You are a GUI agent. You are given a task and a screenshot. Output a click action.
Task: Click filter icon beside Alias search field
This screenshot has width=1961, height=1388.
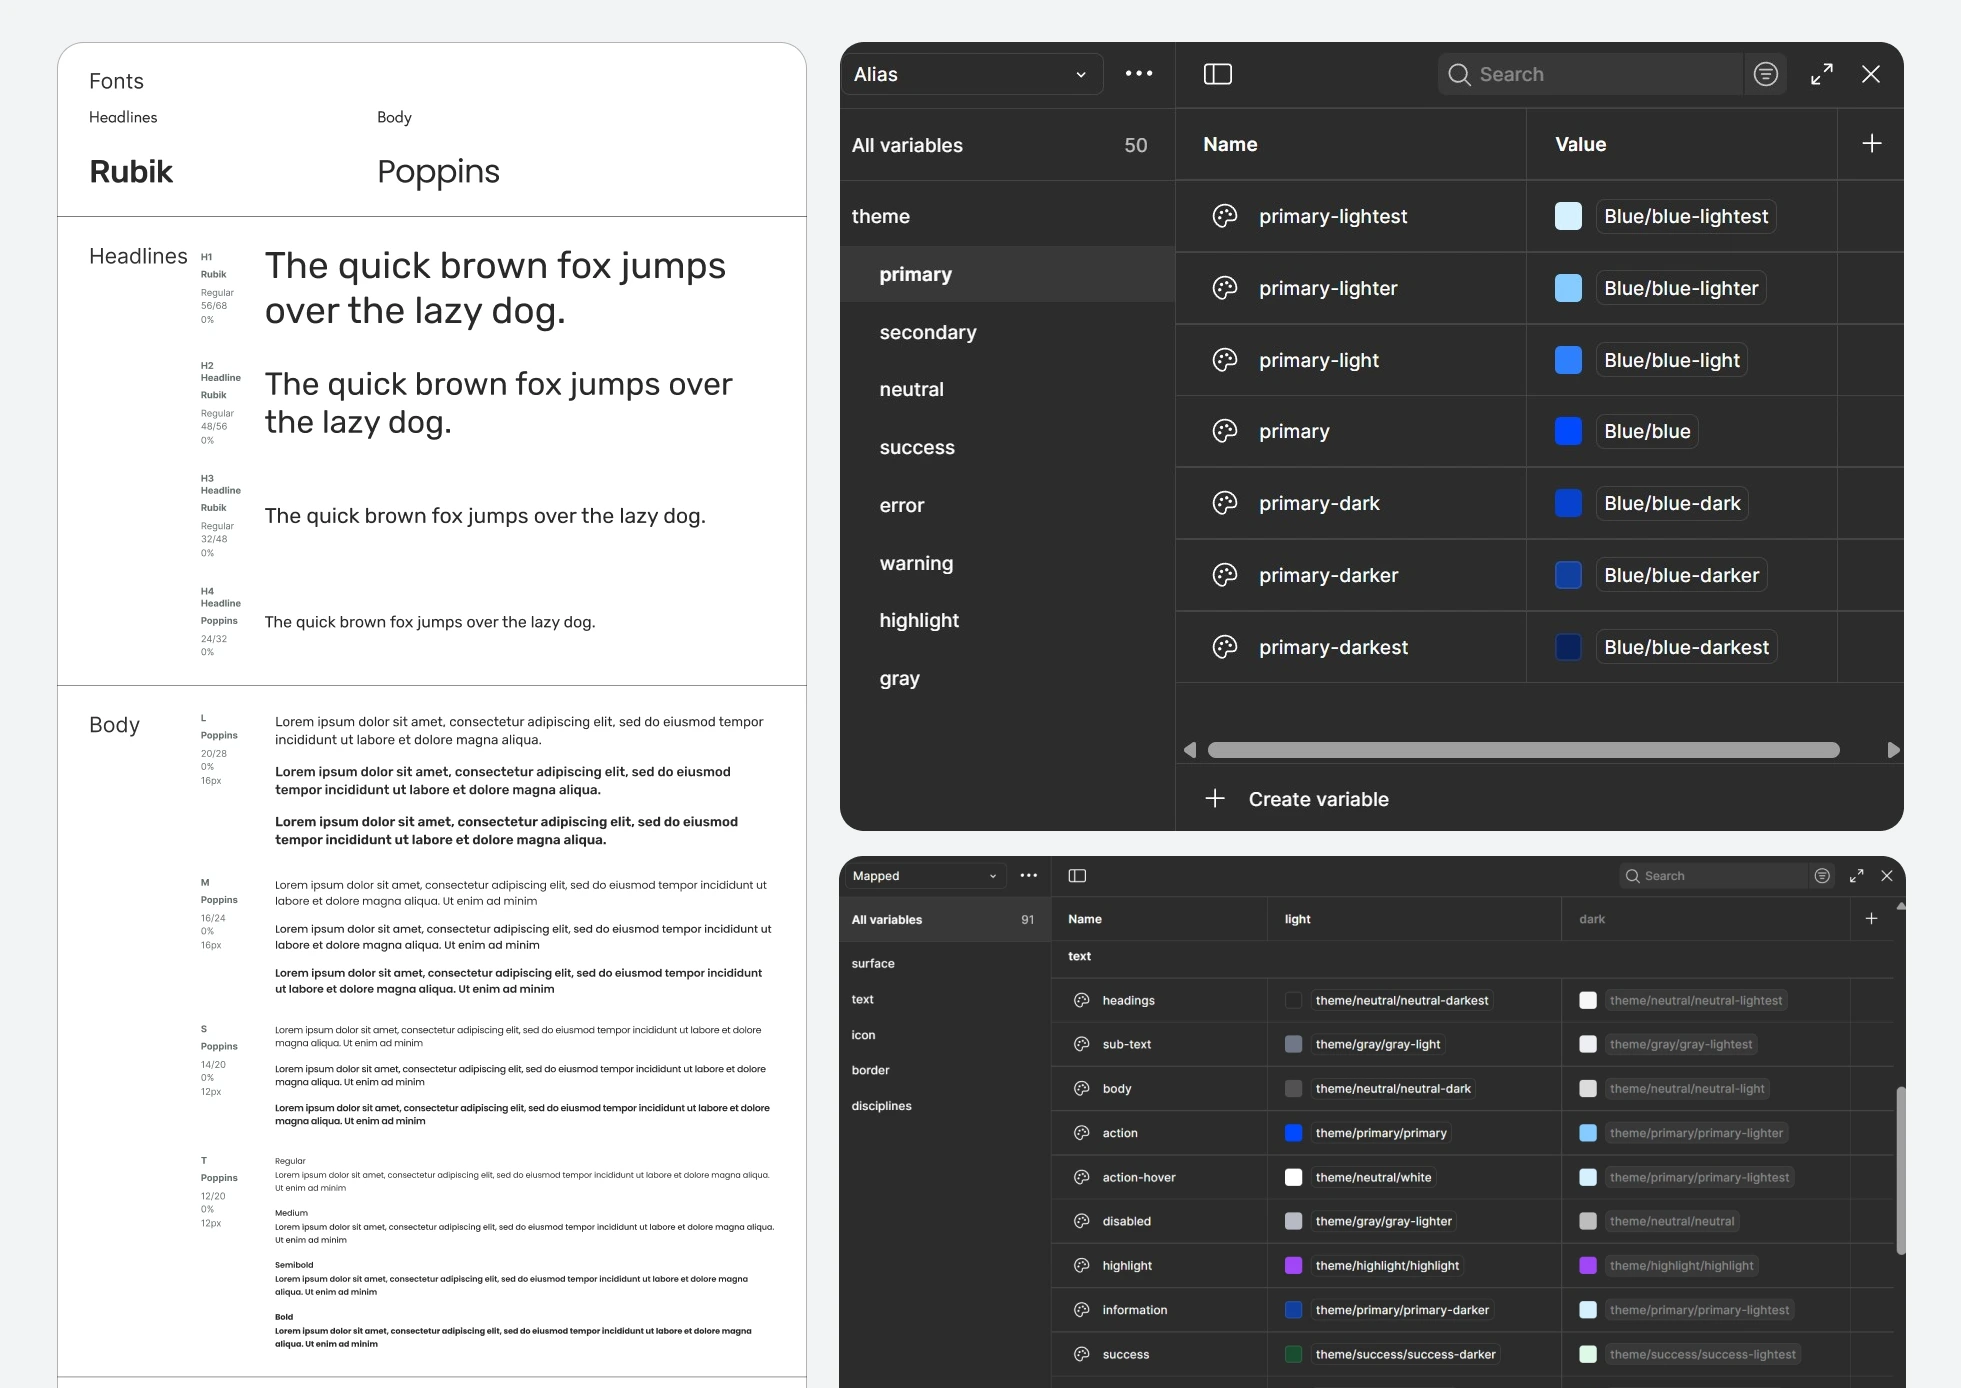click(x=1766, y=74)
